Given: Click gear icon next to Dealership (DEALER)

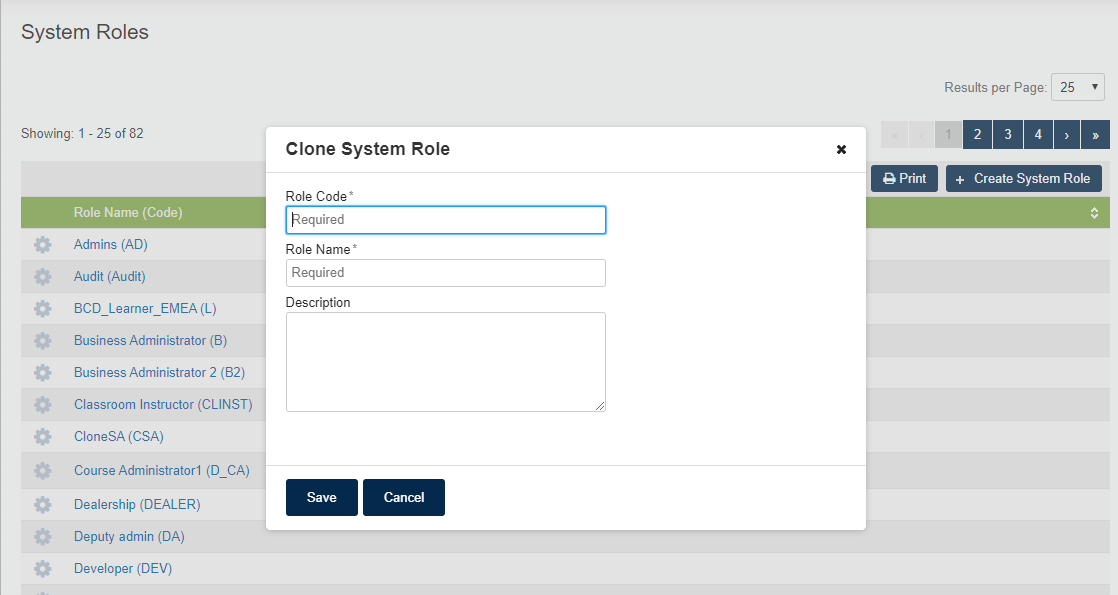Looking at the screenshot, I should pyautogui.click(x=43, y=504).
